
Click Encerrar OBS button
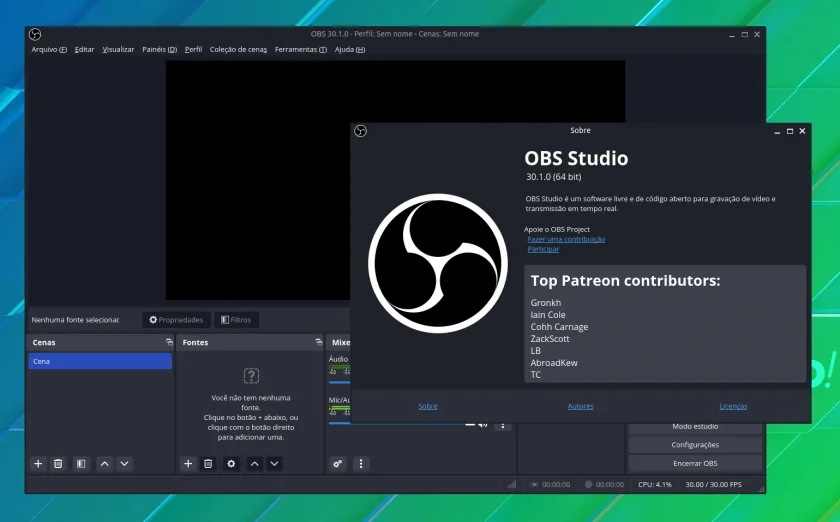(695, 464)
